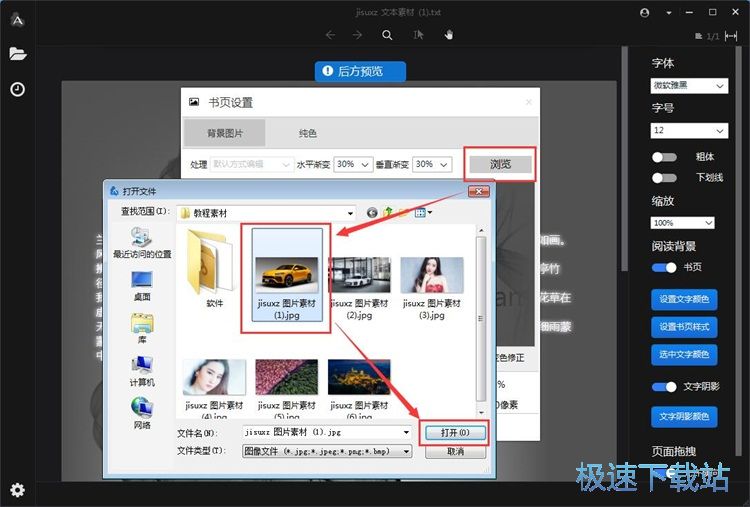Viewport: 750px width, 507px height.
Task: Open the font size dropdown showing 12
Action: 689,131
